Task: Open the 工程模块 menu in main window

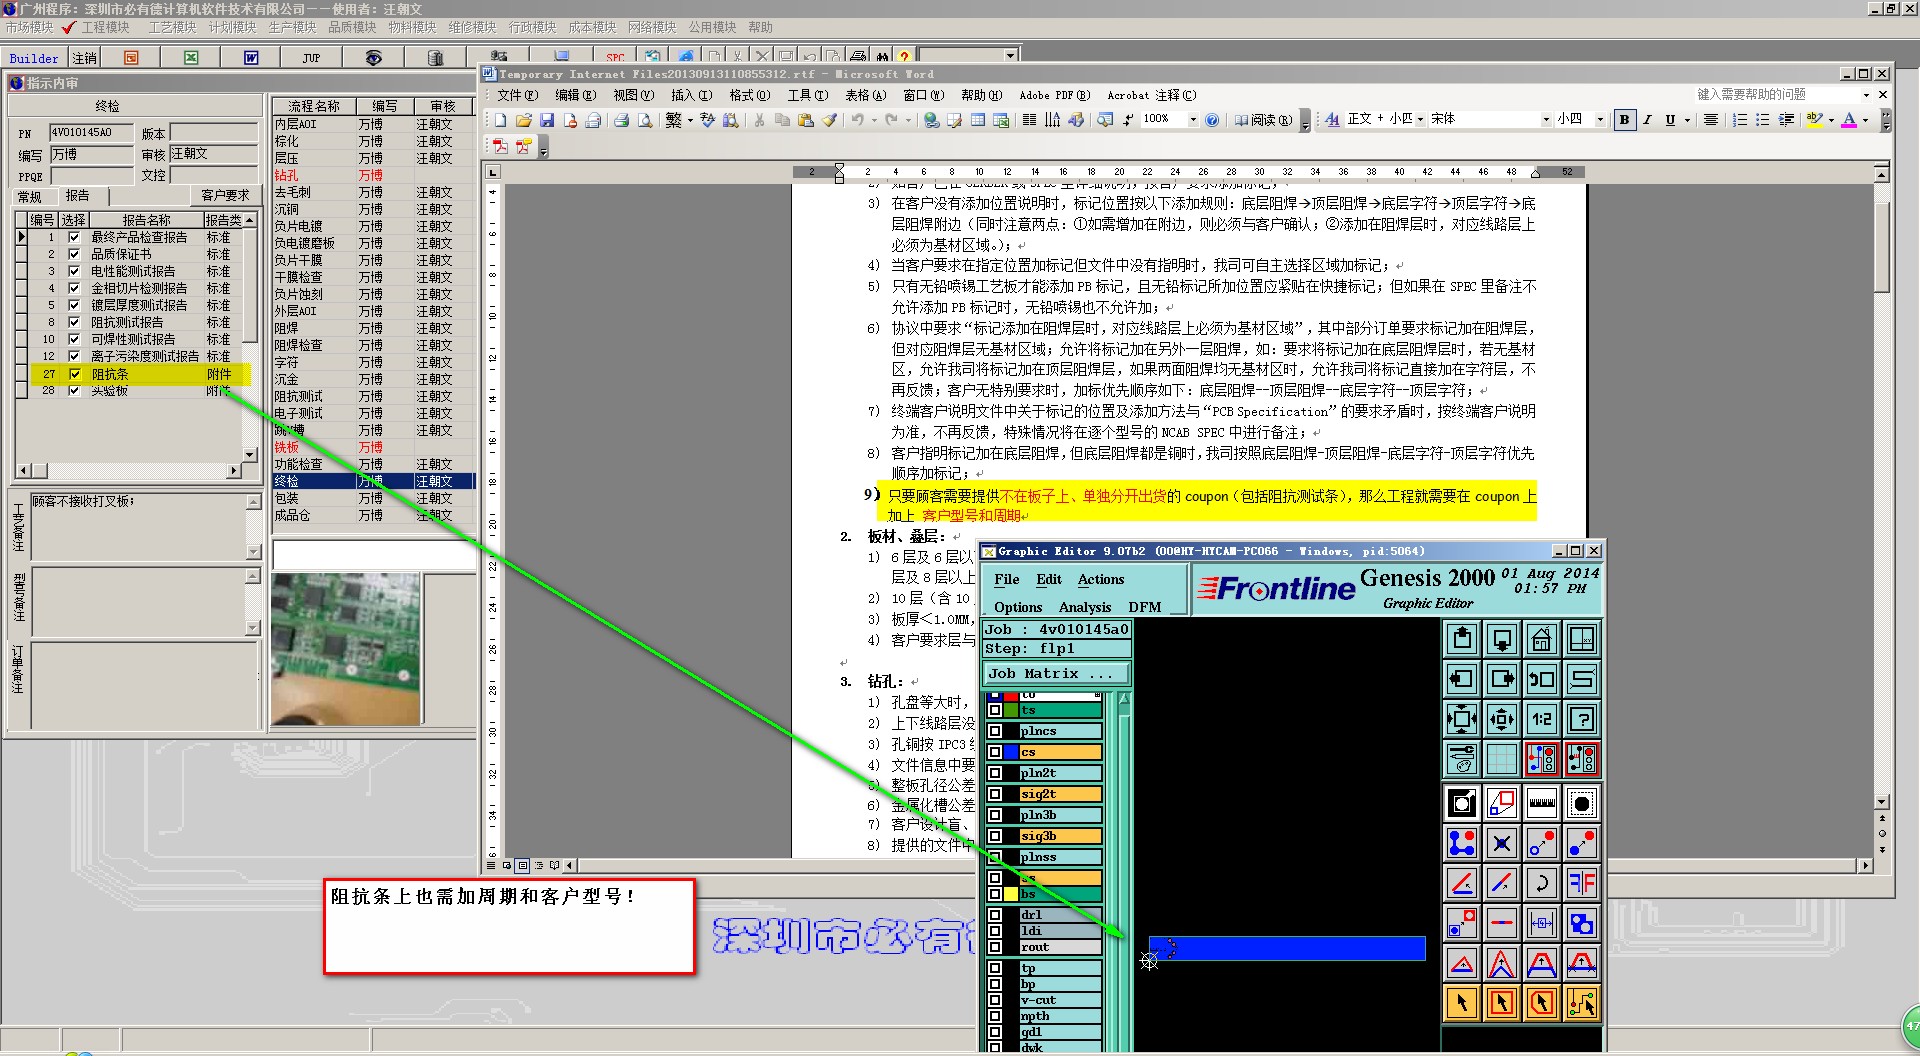Action: tap(105, 27)
